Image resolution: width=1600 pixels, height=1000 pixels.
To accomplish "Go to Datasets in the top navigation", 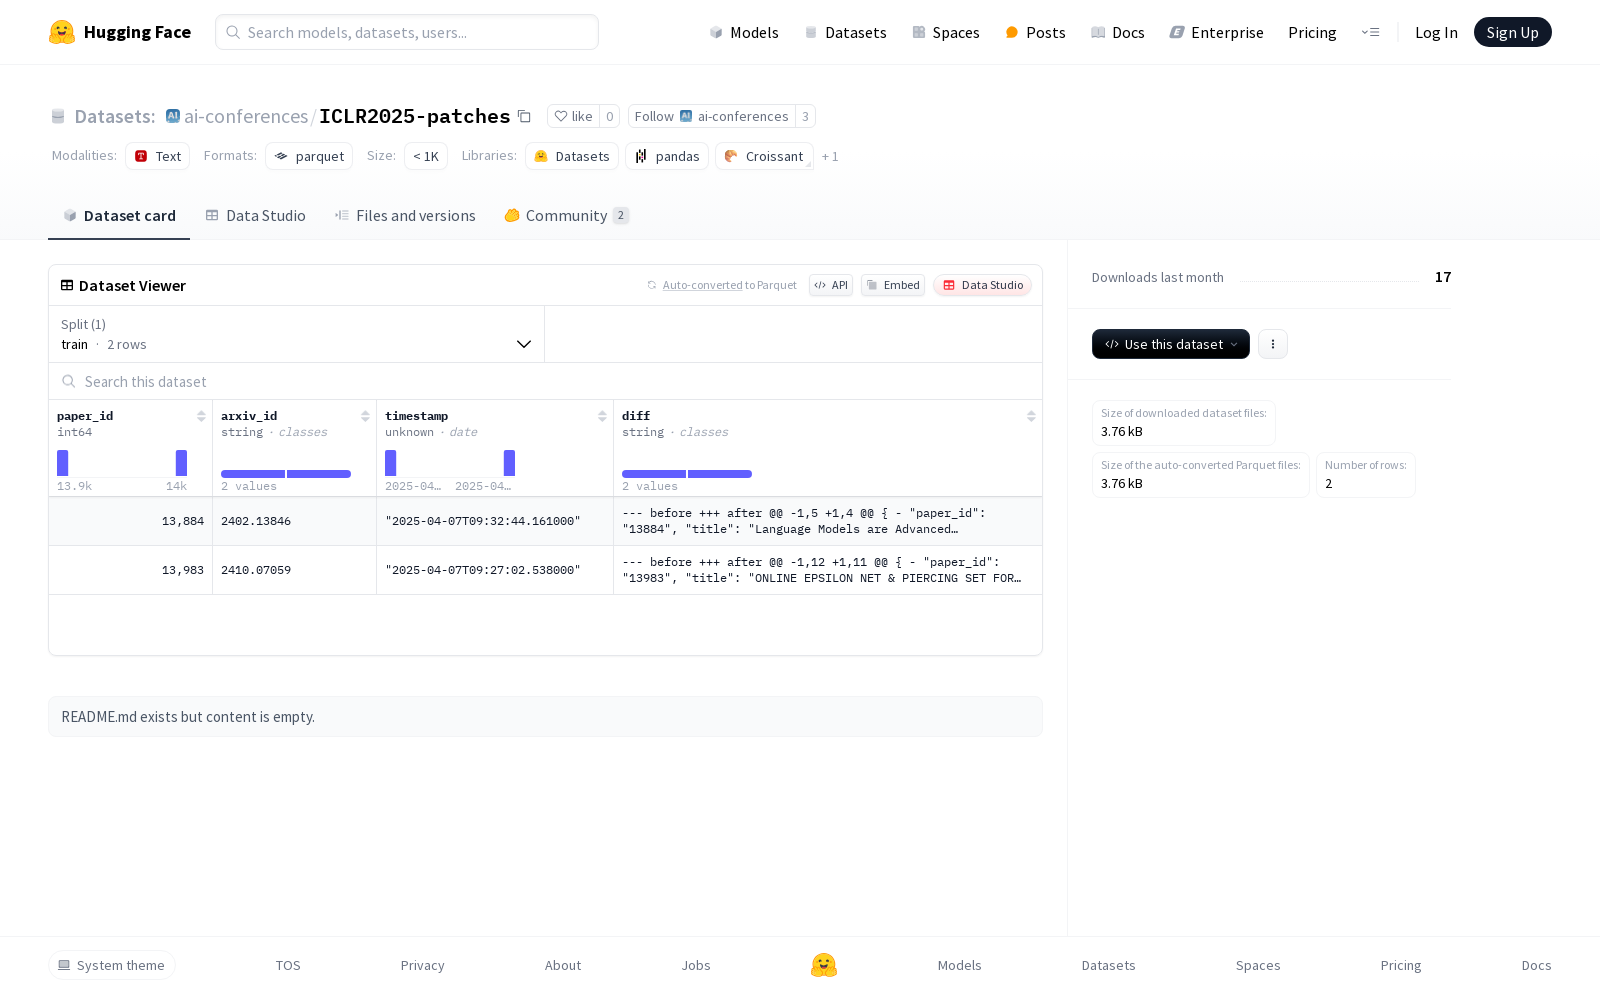I will 846,32.
